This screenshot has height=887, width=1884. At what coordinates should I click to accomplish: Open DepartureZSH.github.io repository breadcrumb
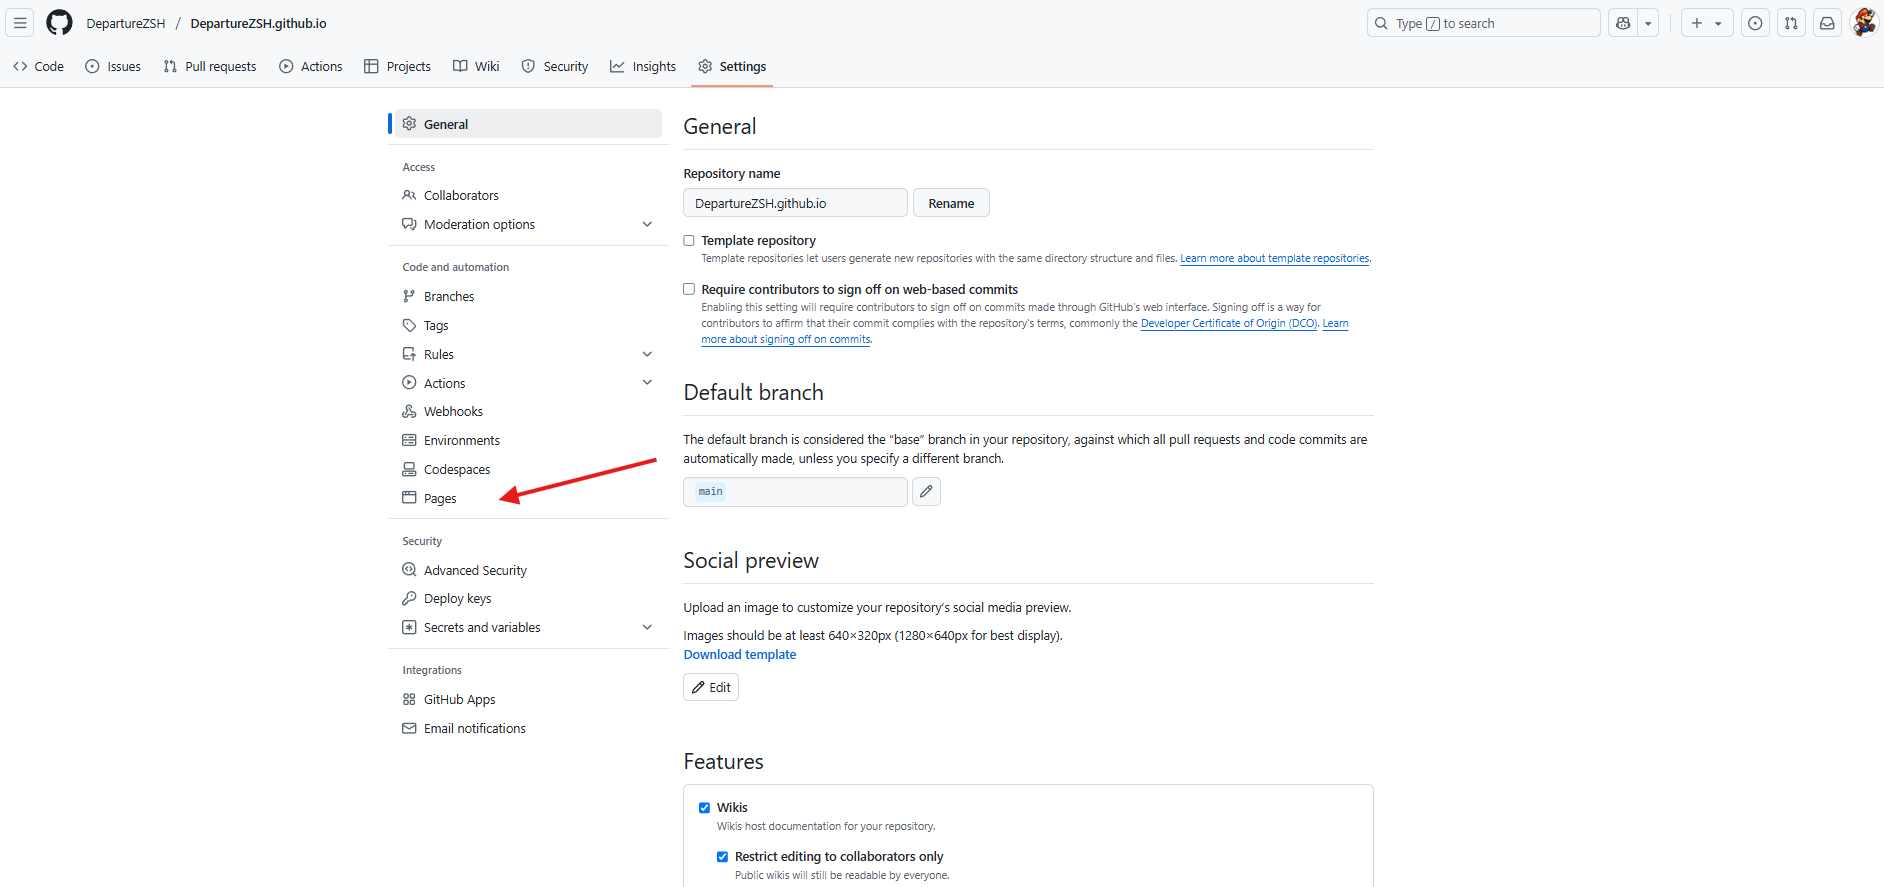tap(258, 23)
